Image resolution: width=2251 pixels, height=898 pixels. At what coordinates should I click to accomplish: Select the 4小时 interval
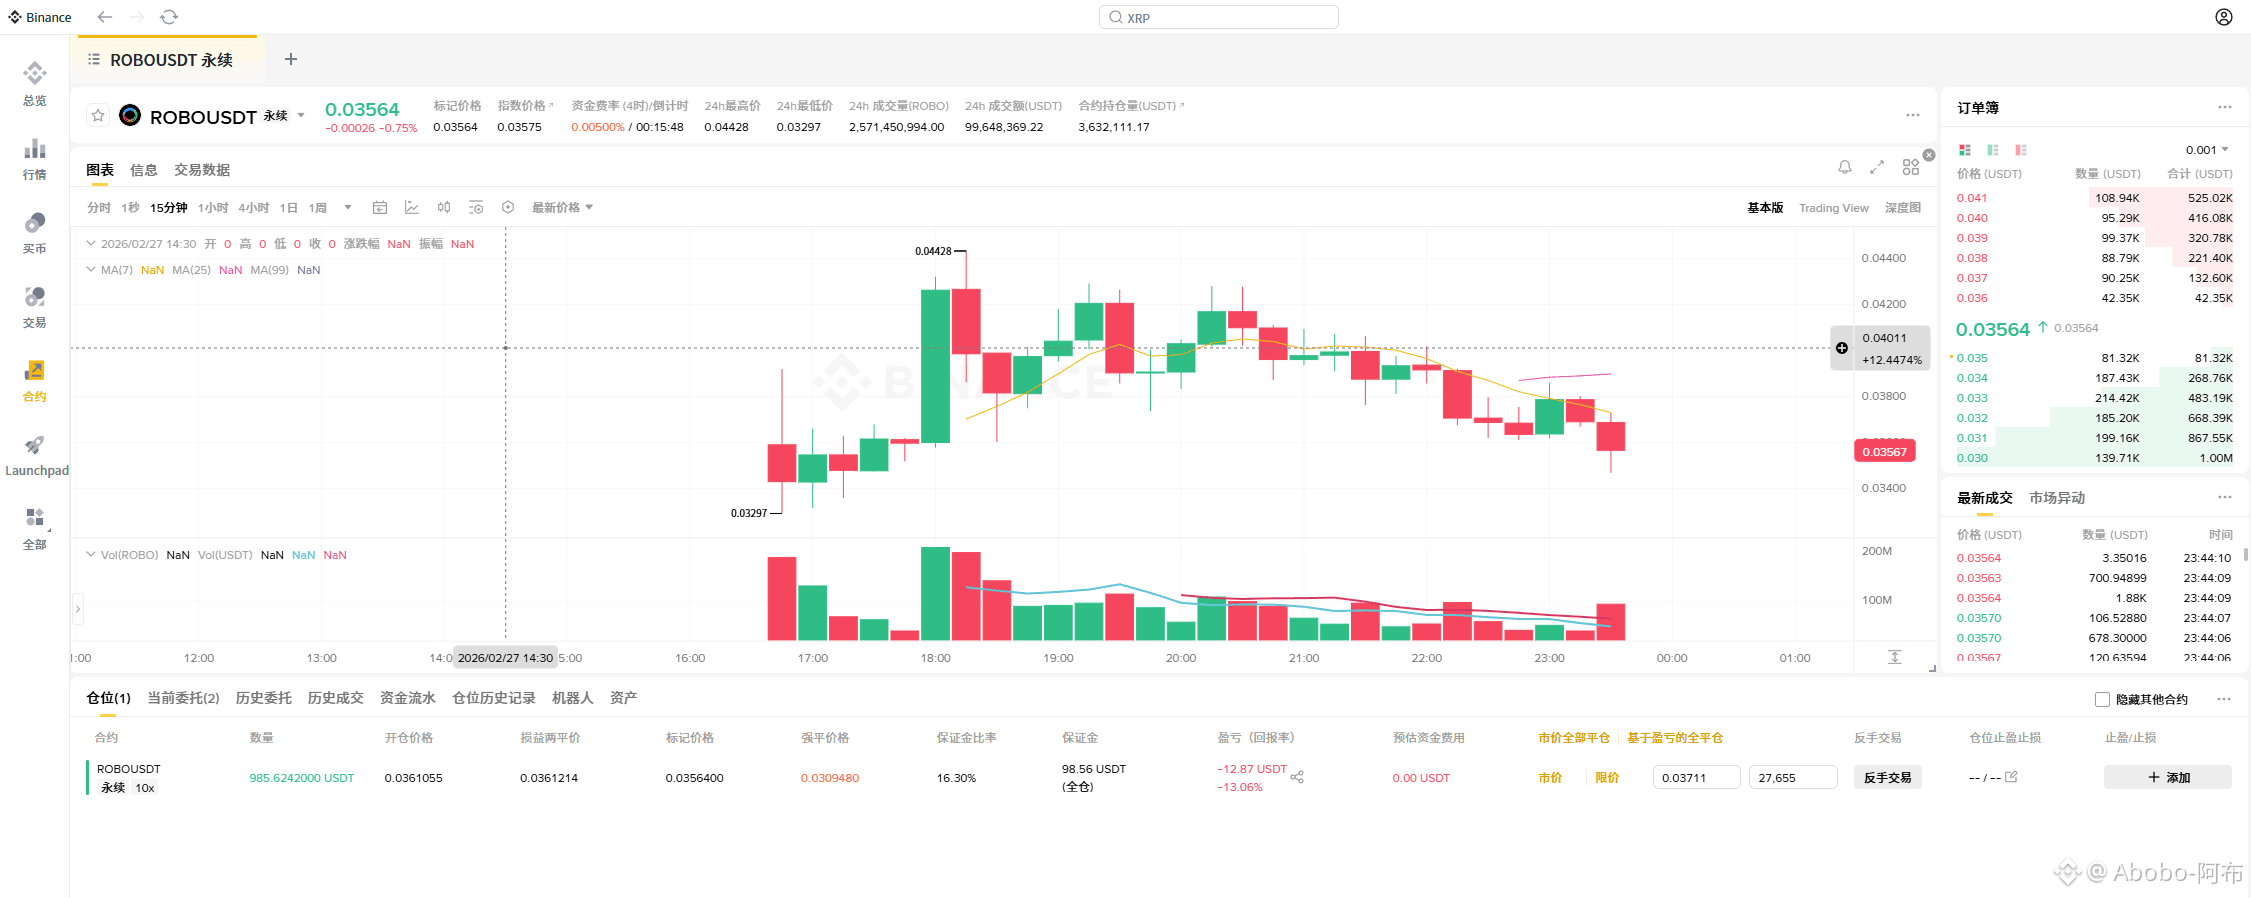(254, 208)
